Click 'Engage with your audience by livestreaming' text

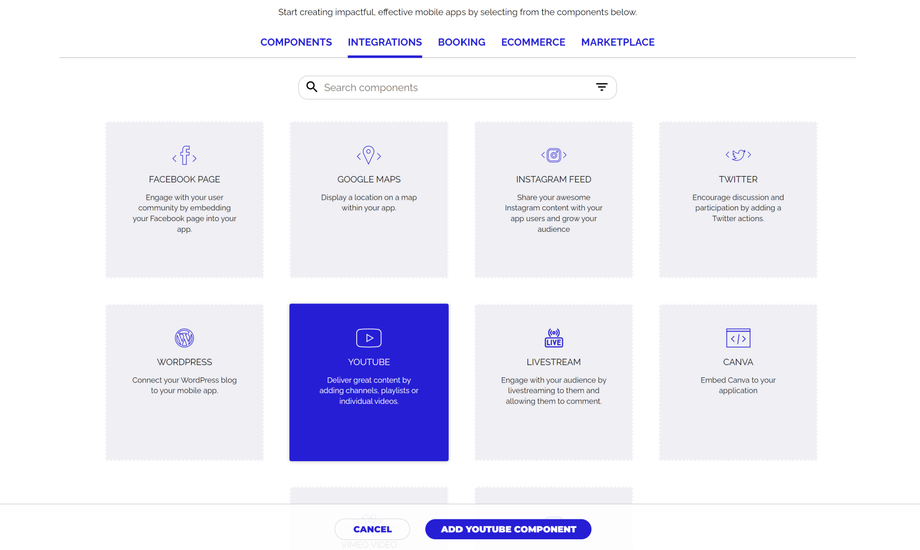(x=553, y=391)
